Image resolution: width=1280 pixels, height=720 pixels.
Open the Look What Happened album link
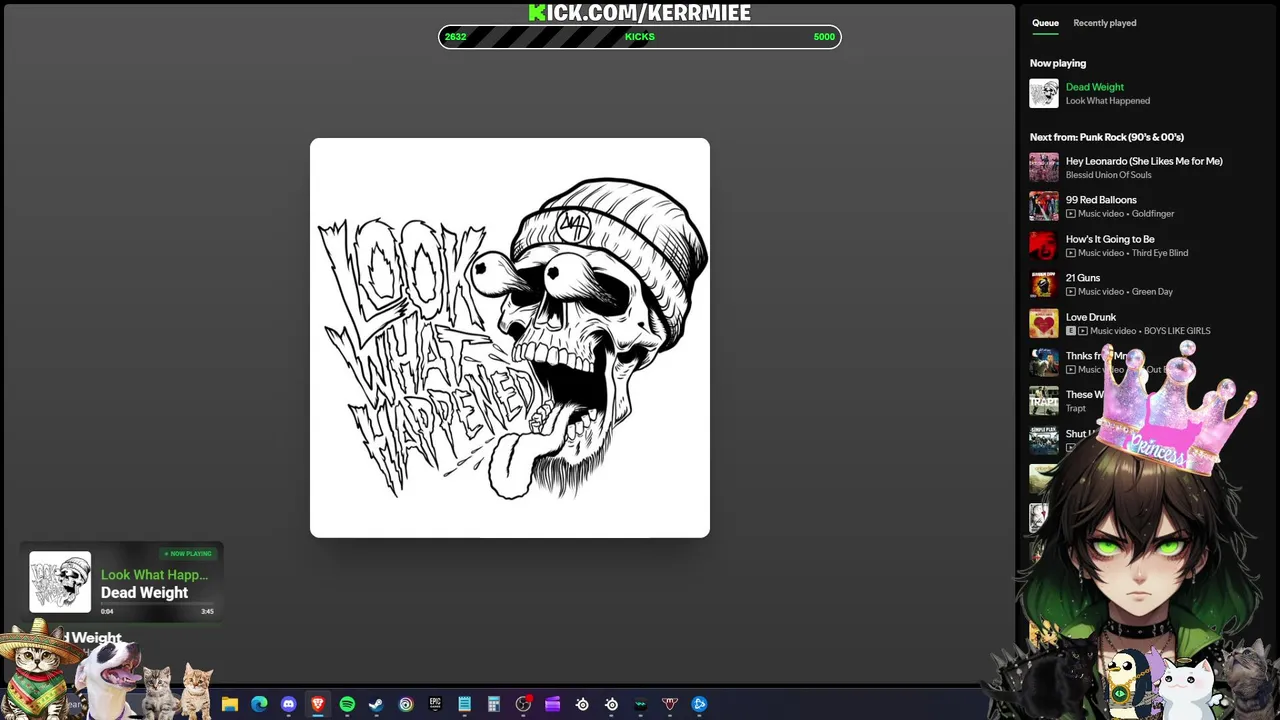pyautogui.click(x=1108, y=101)
